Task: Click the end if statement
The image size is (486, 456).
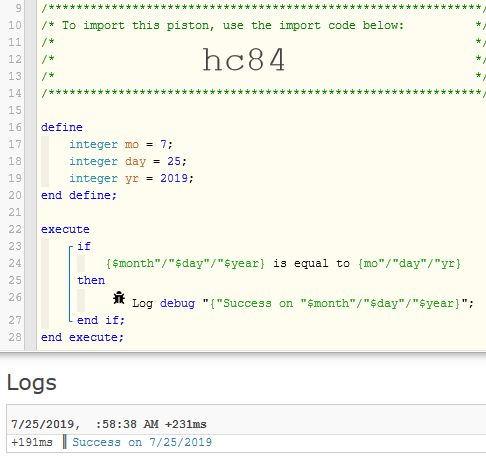Action: [x=101, y=320]
